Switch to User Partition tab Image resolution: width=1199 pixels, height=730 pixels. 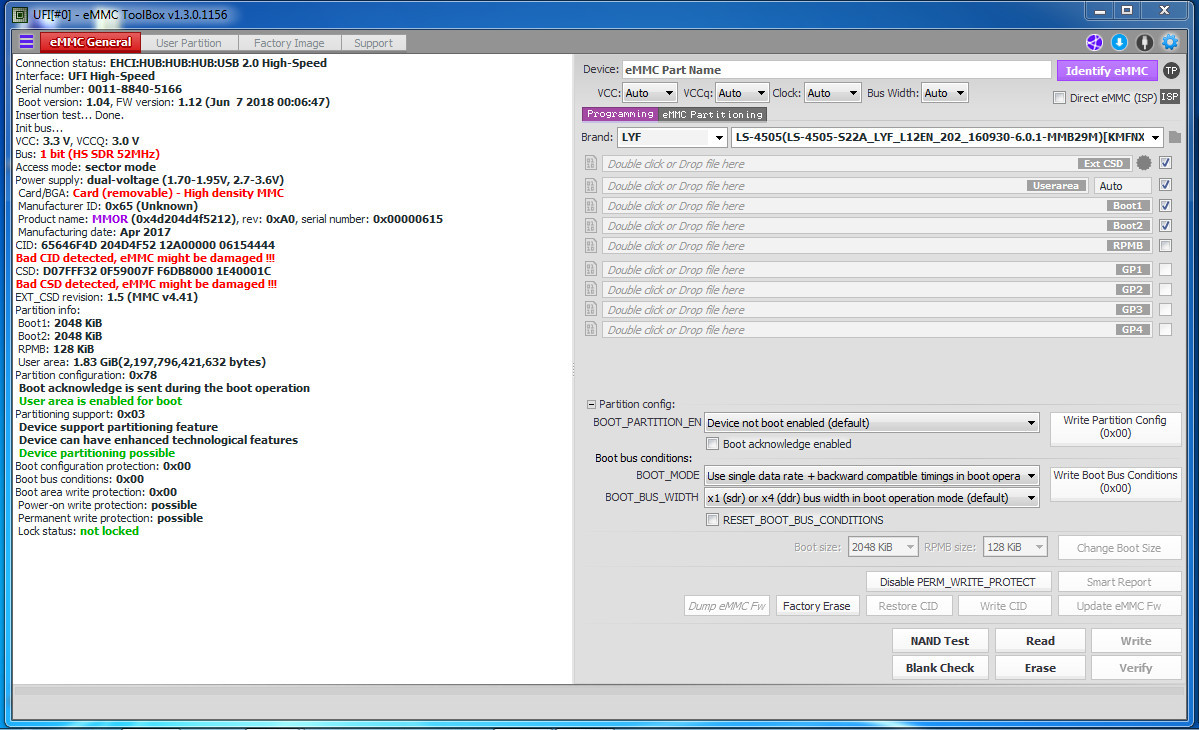point(189,43)
